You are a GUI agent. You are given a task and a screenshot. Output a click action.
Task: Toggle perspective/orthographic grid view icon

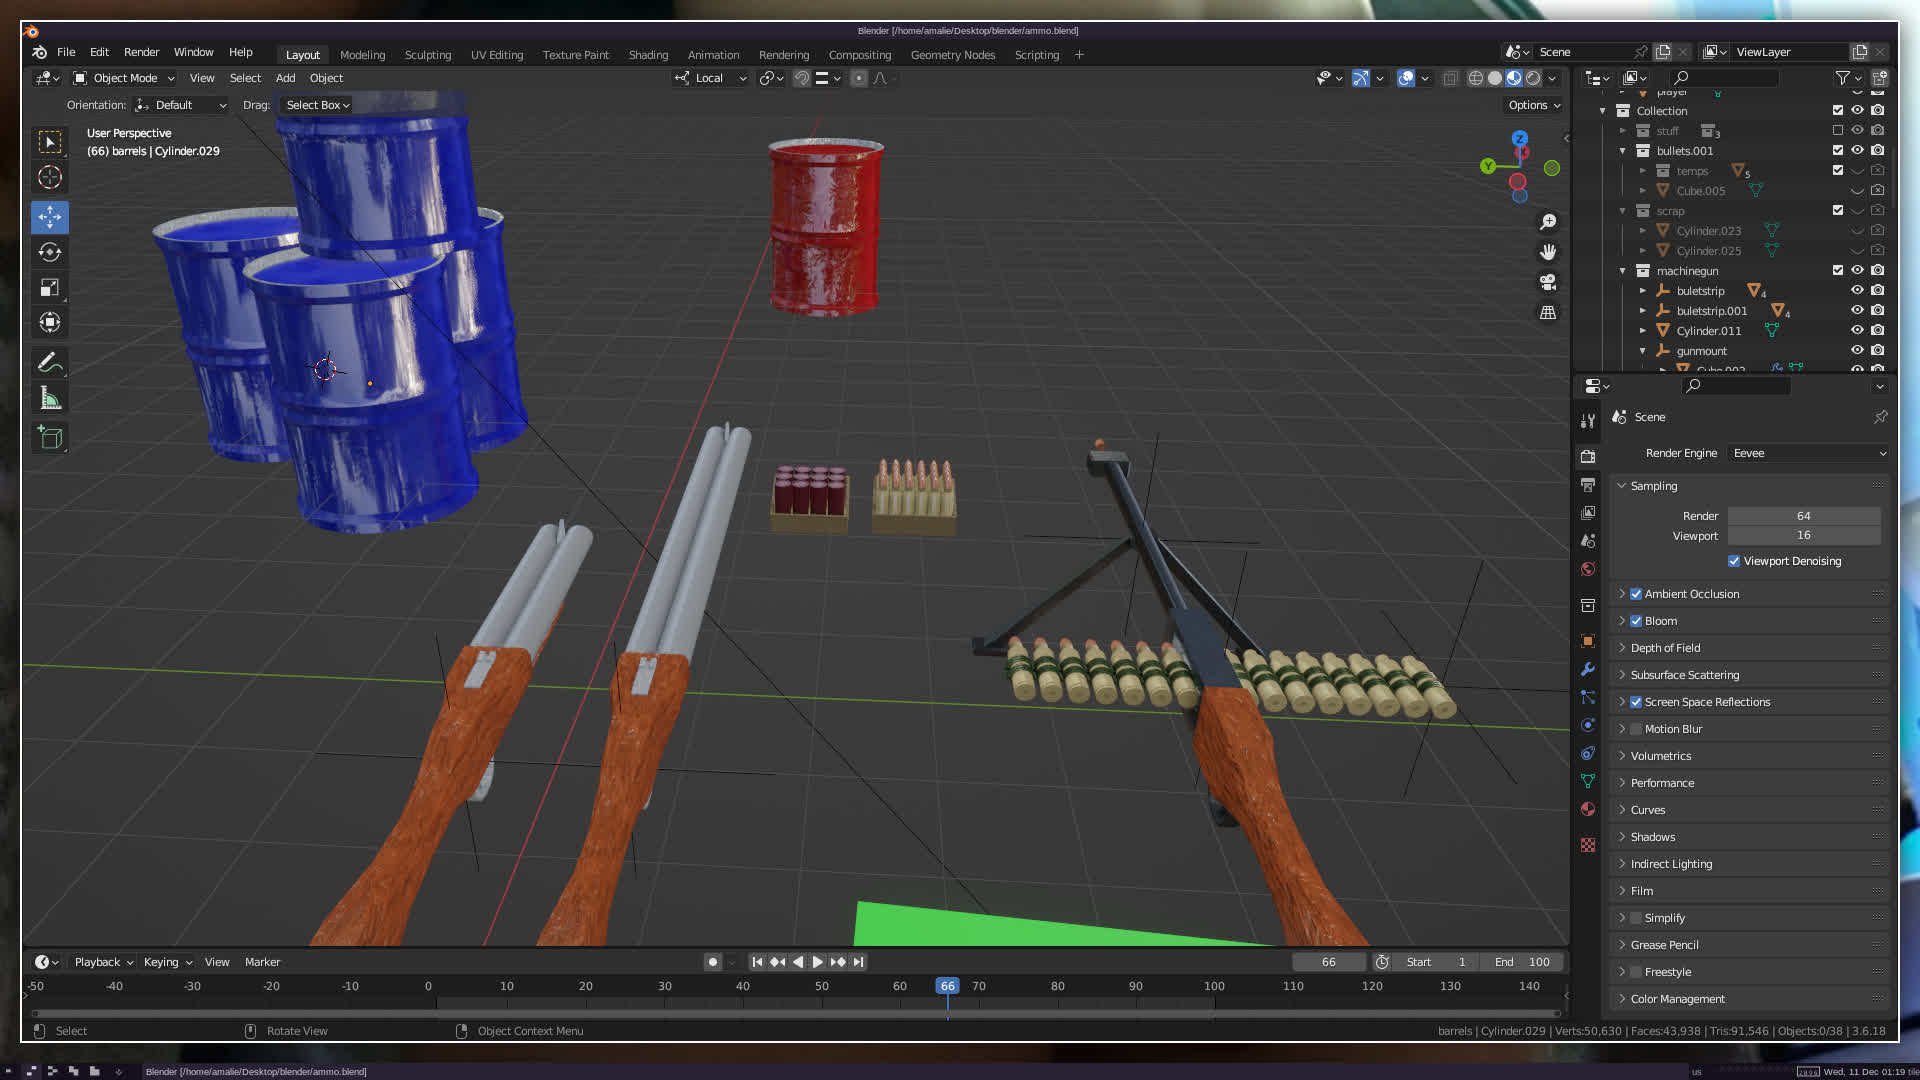pyautogui.click(x=1548, y=313)
